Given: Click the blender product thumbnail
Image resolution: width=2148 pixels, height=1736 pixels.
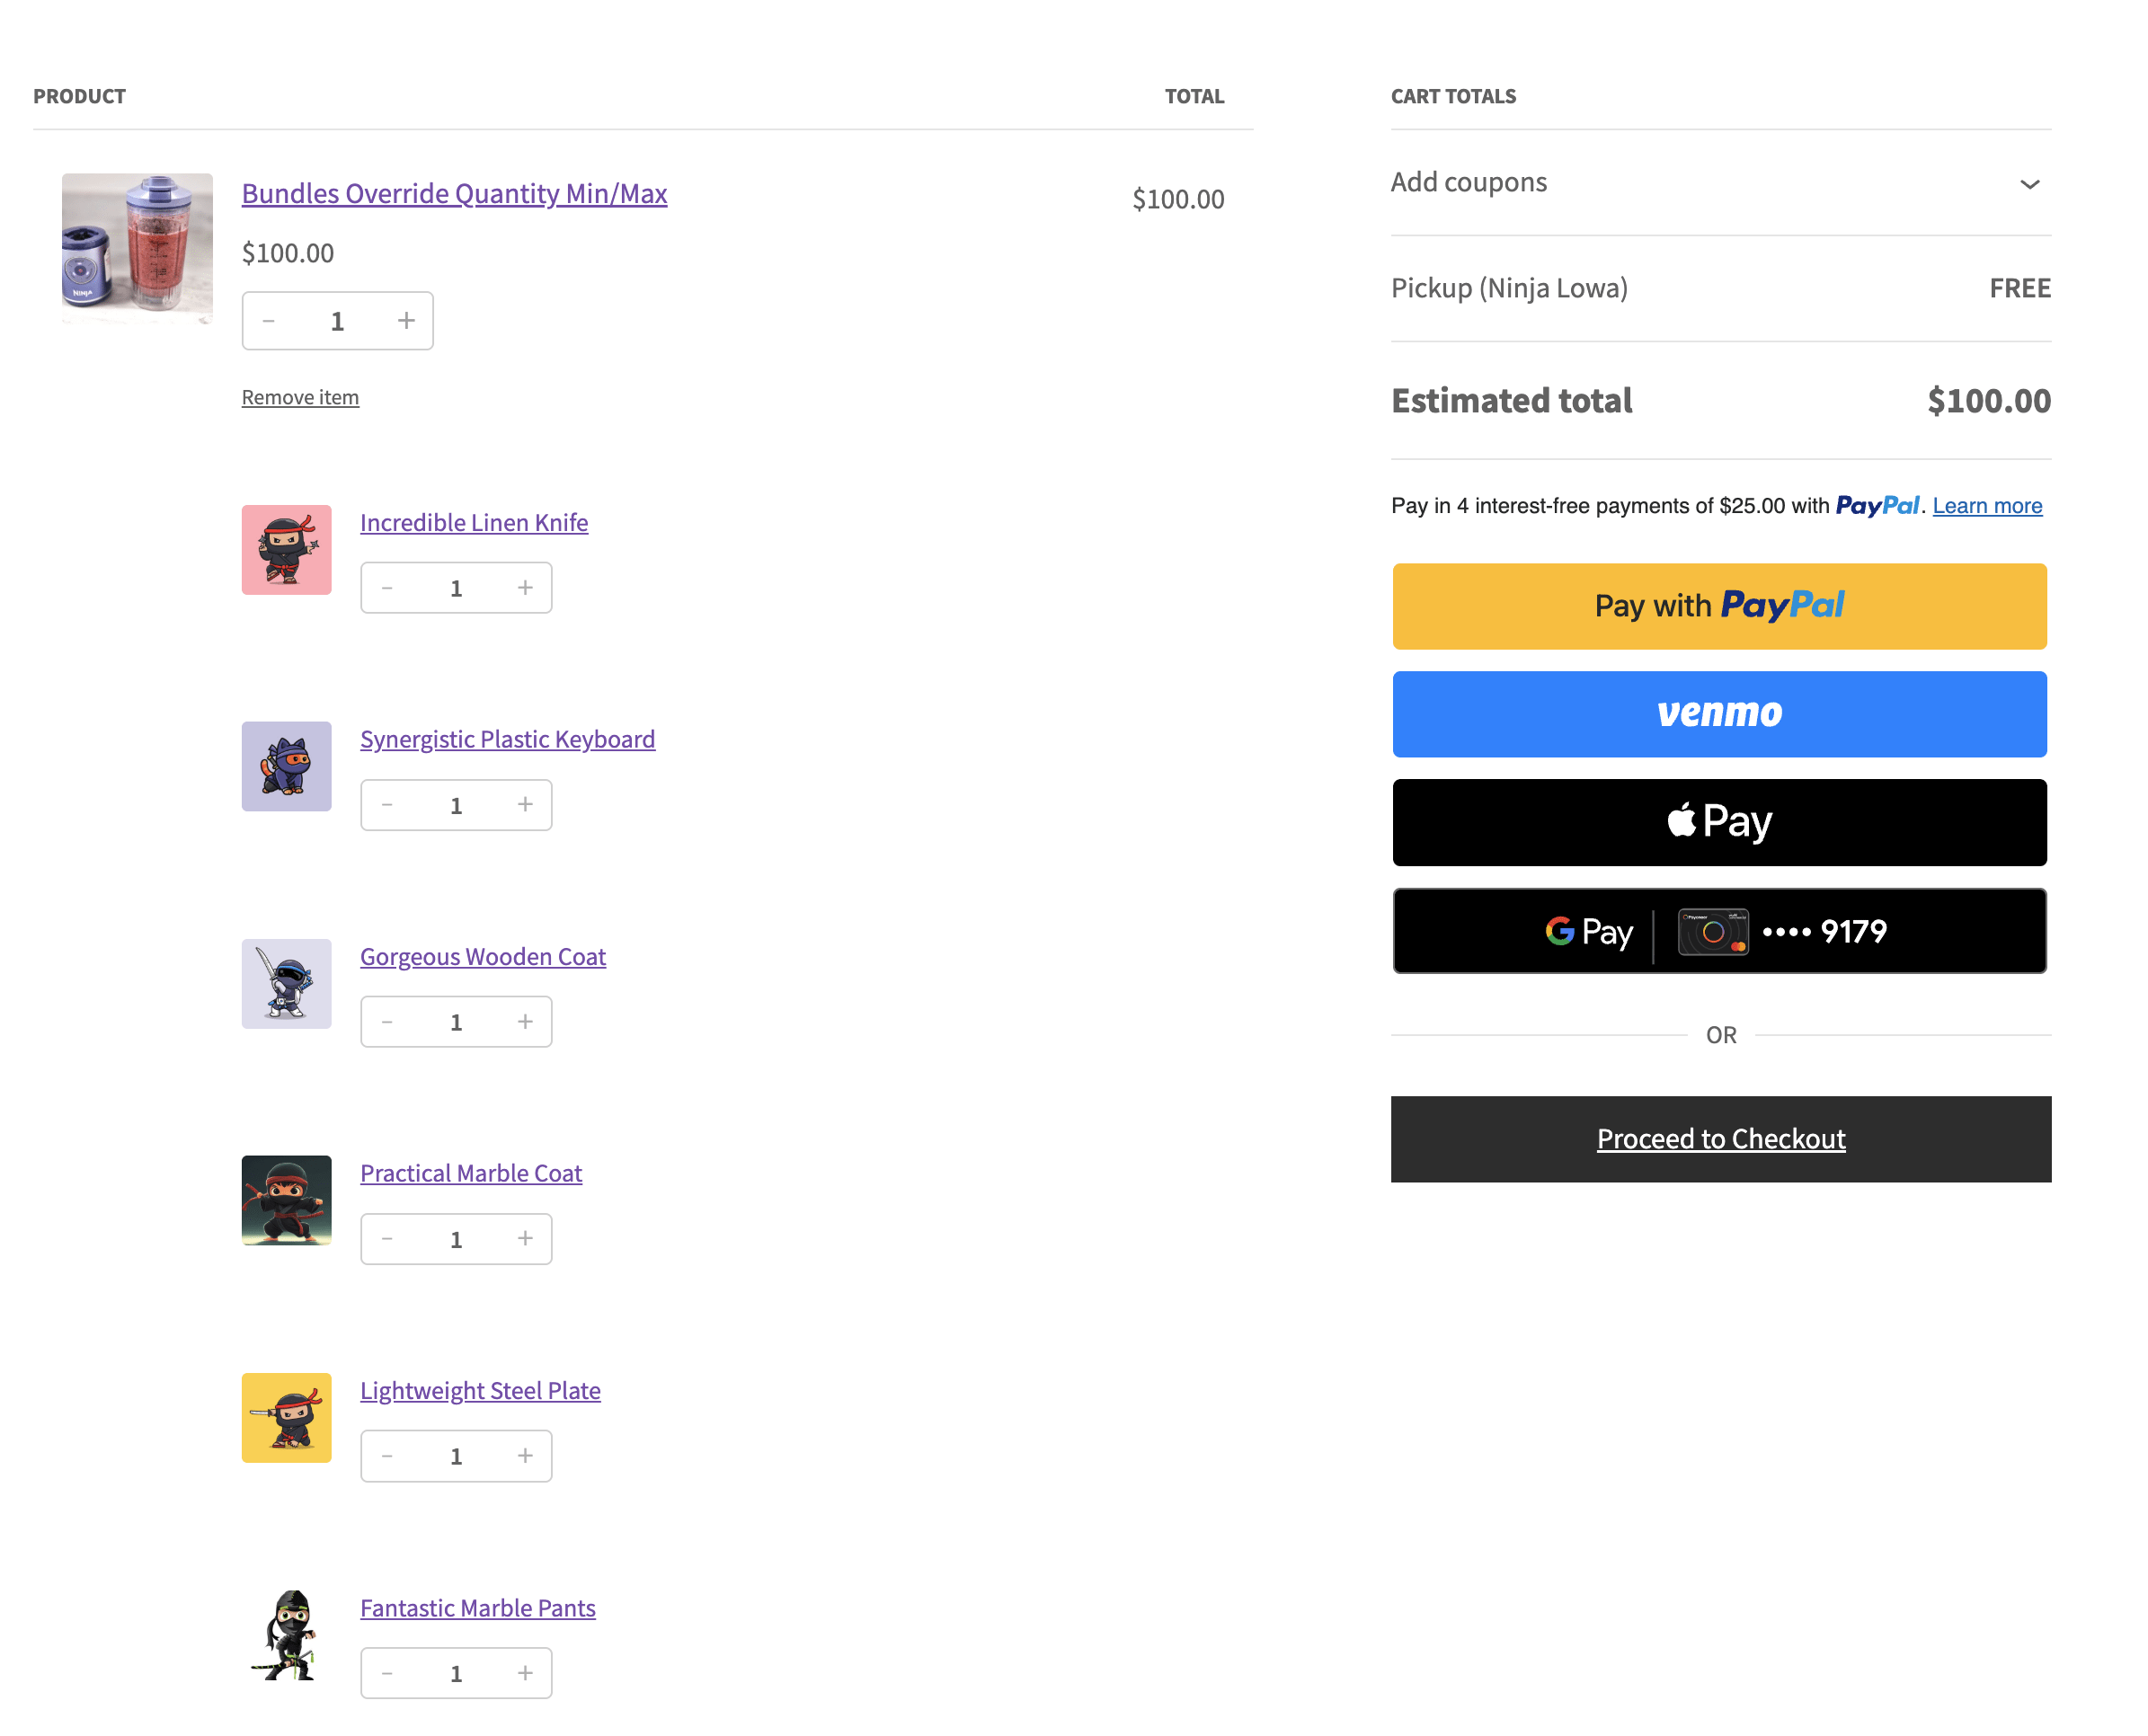Looking at the screenshot, I should pos(137,248).
